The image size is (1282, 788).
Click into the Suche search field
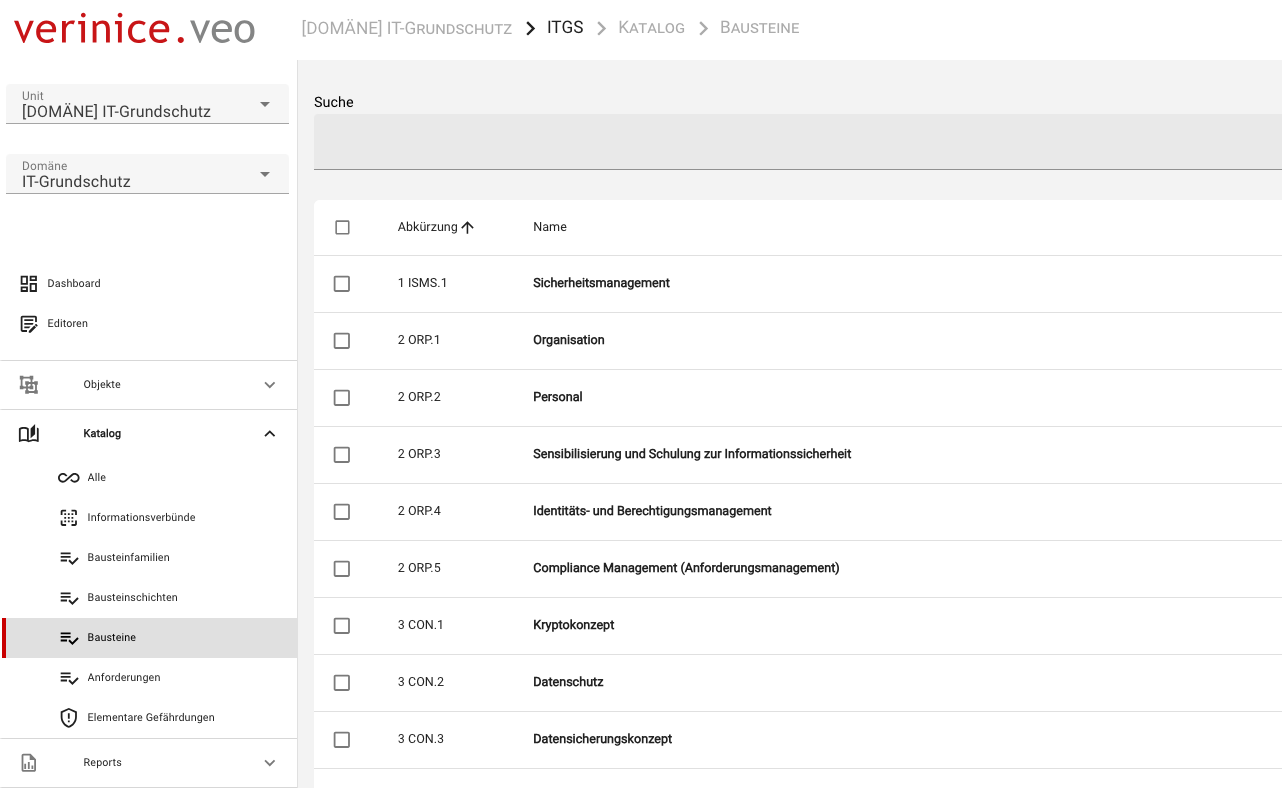pos(797,142)
